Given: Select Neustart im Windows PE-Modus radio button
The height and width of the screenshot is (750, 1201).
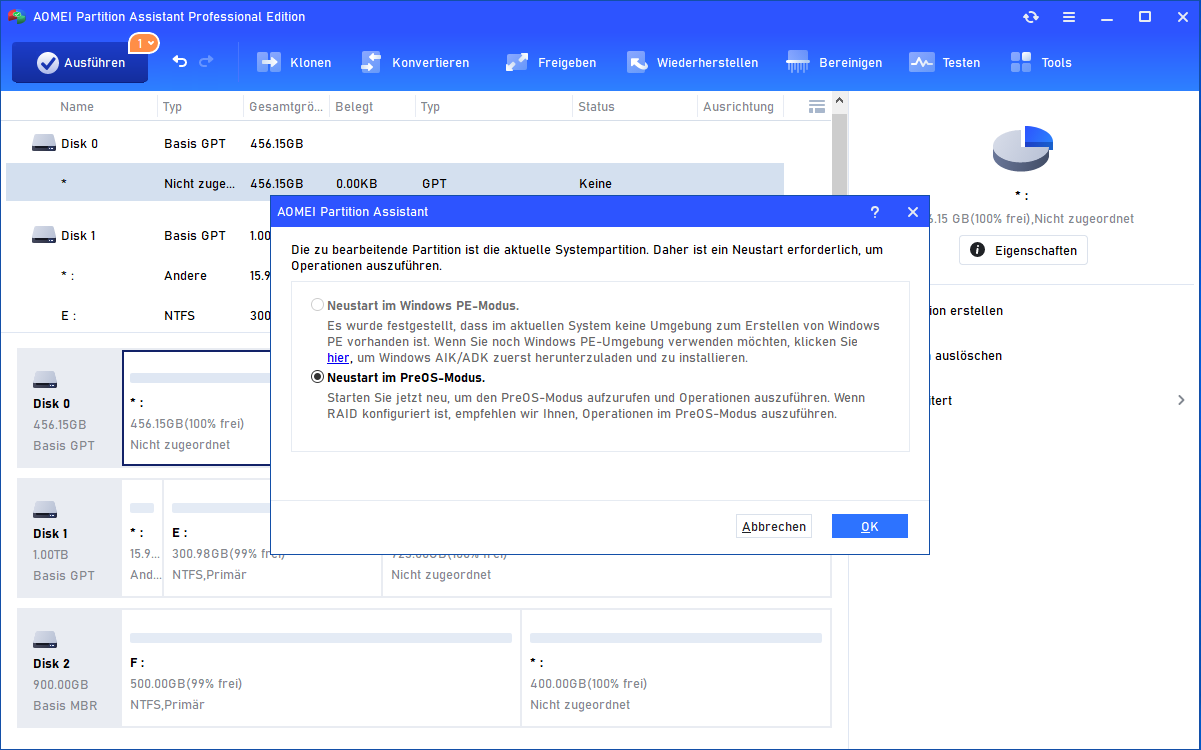Looking at the screenshot, I should [318, 305].
